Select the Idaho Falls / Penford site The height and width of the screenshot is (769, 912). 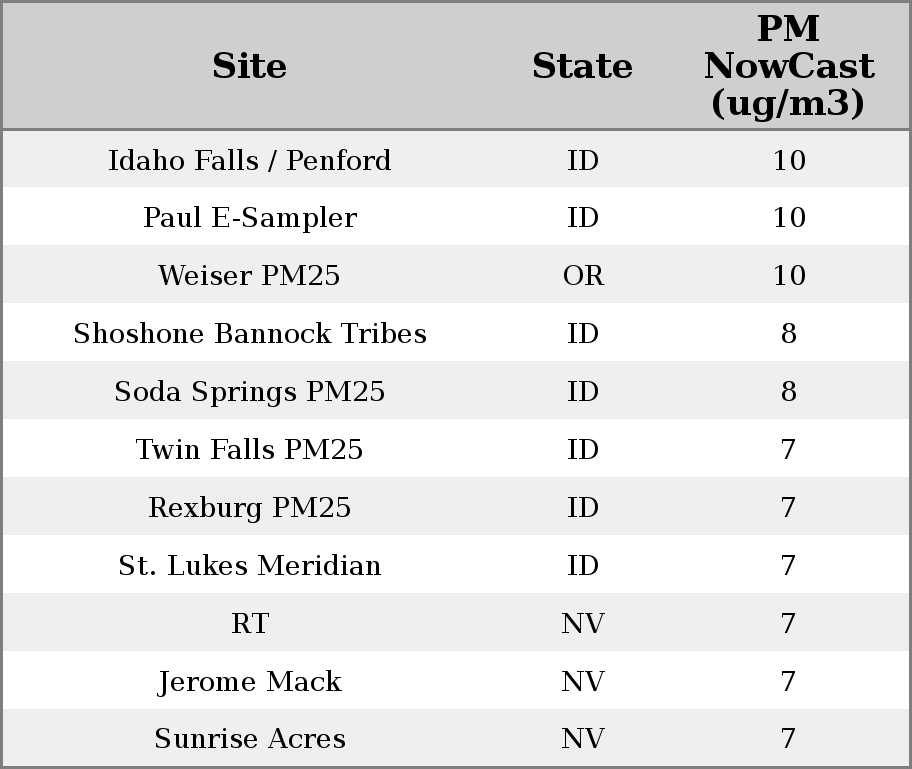click(250, 160)
